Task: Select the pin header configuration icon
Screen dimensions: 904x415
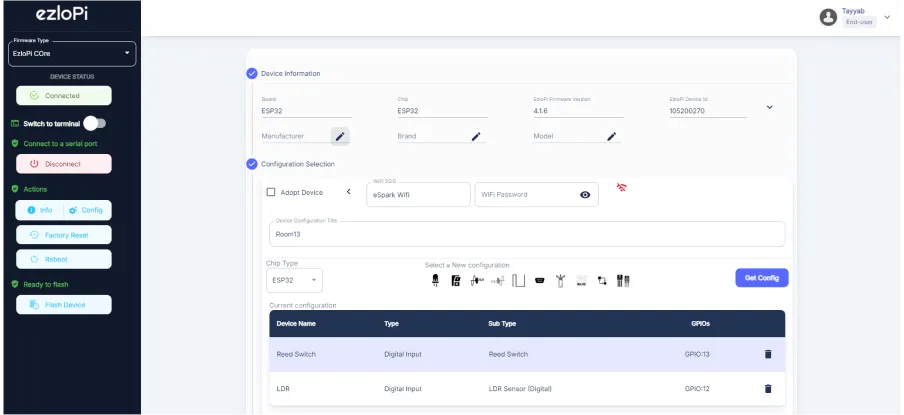Action: (623, 281)
